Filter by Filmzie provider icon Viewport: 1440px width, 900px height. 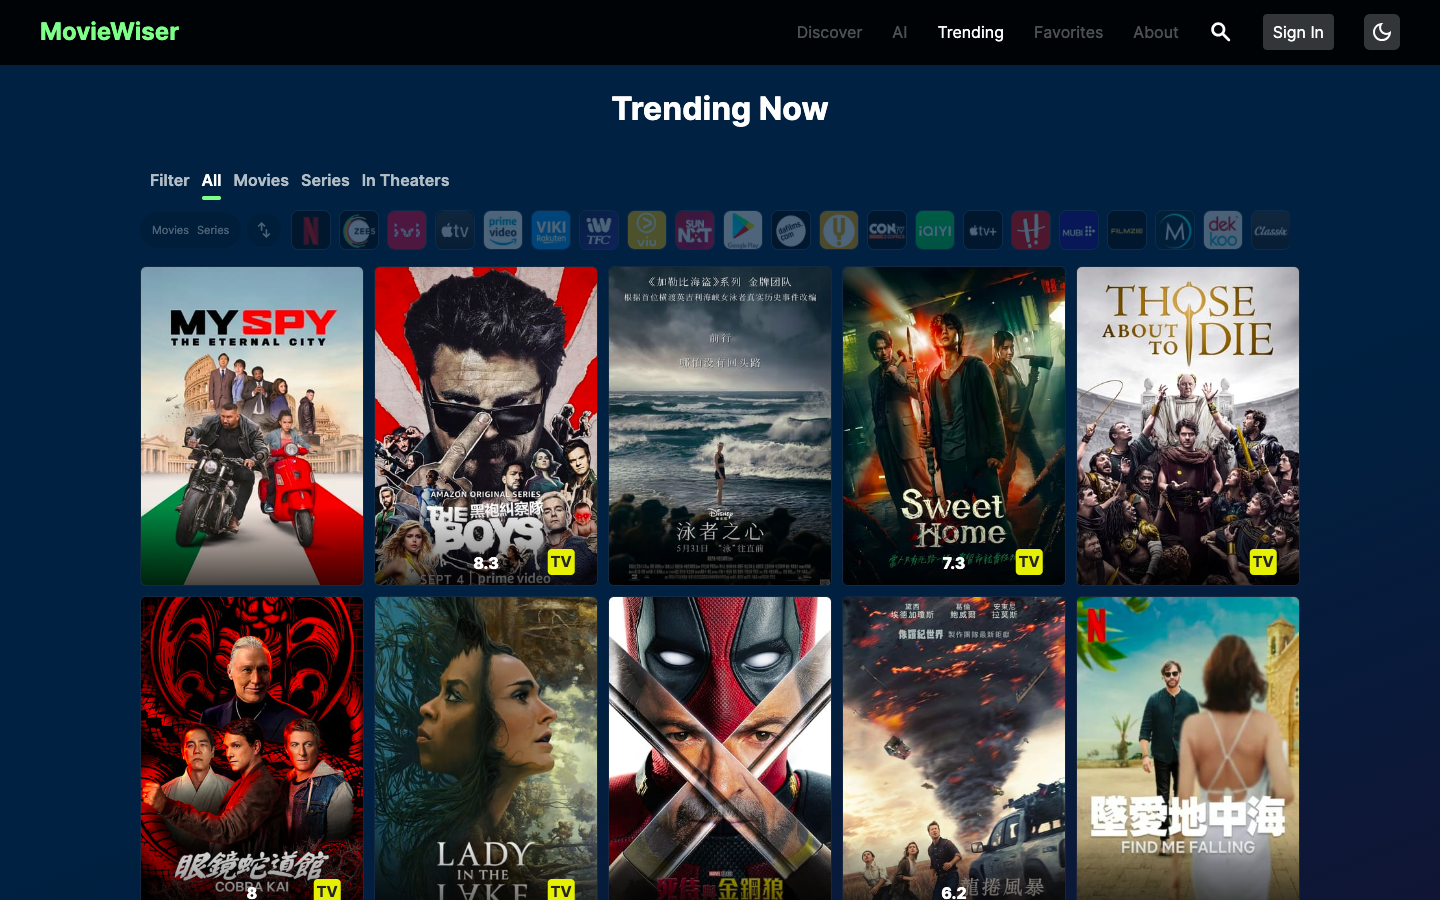coord(1127,231)
